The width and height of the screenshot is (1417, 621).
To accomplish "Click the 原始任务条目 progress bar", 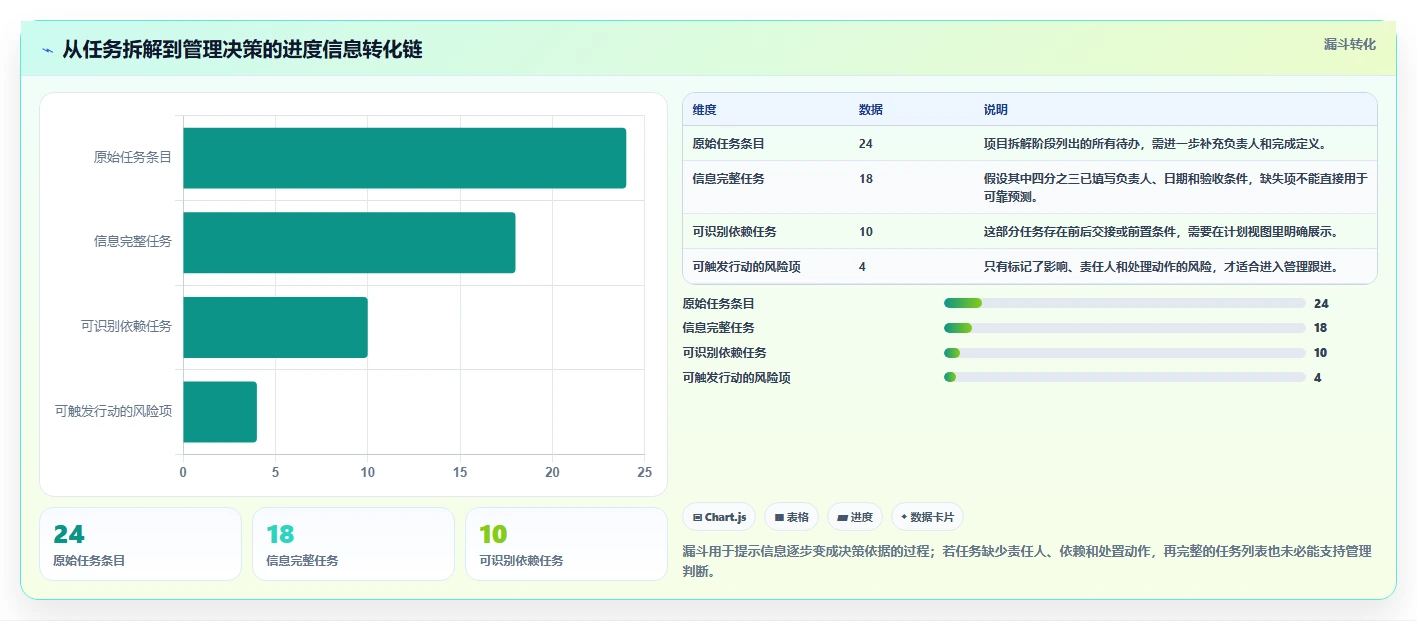I will coord(1125,303).
